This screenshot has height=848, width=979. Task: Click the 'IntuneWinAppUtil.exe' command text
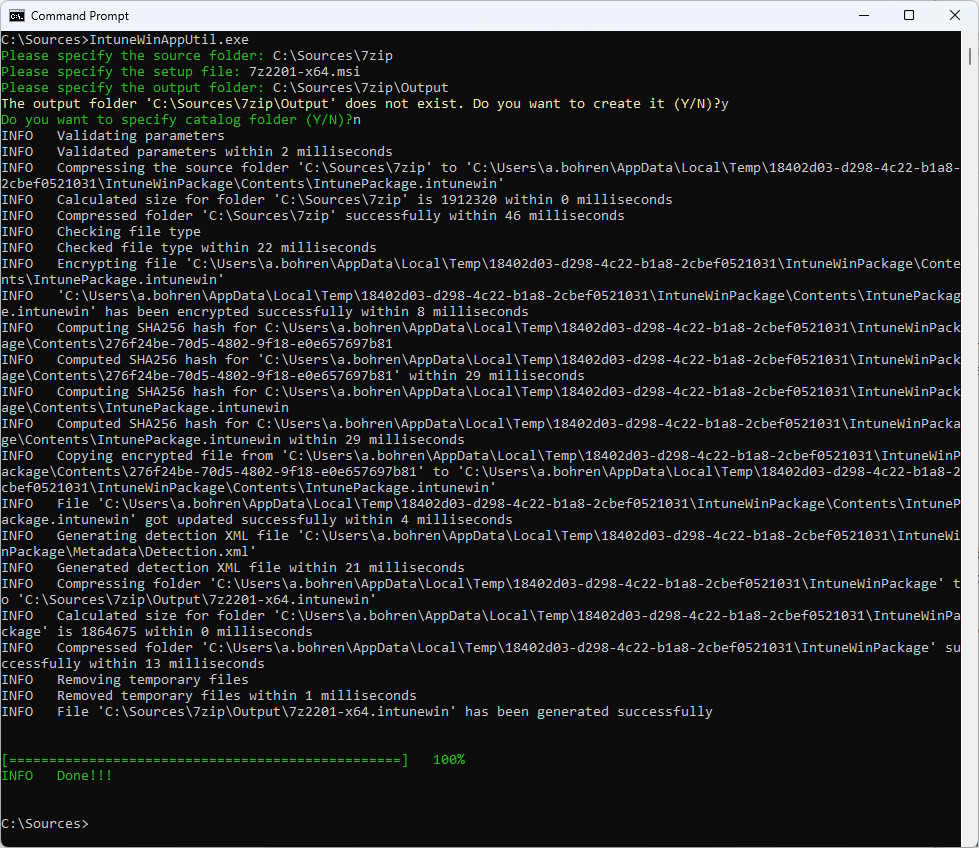pos(169,39)
